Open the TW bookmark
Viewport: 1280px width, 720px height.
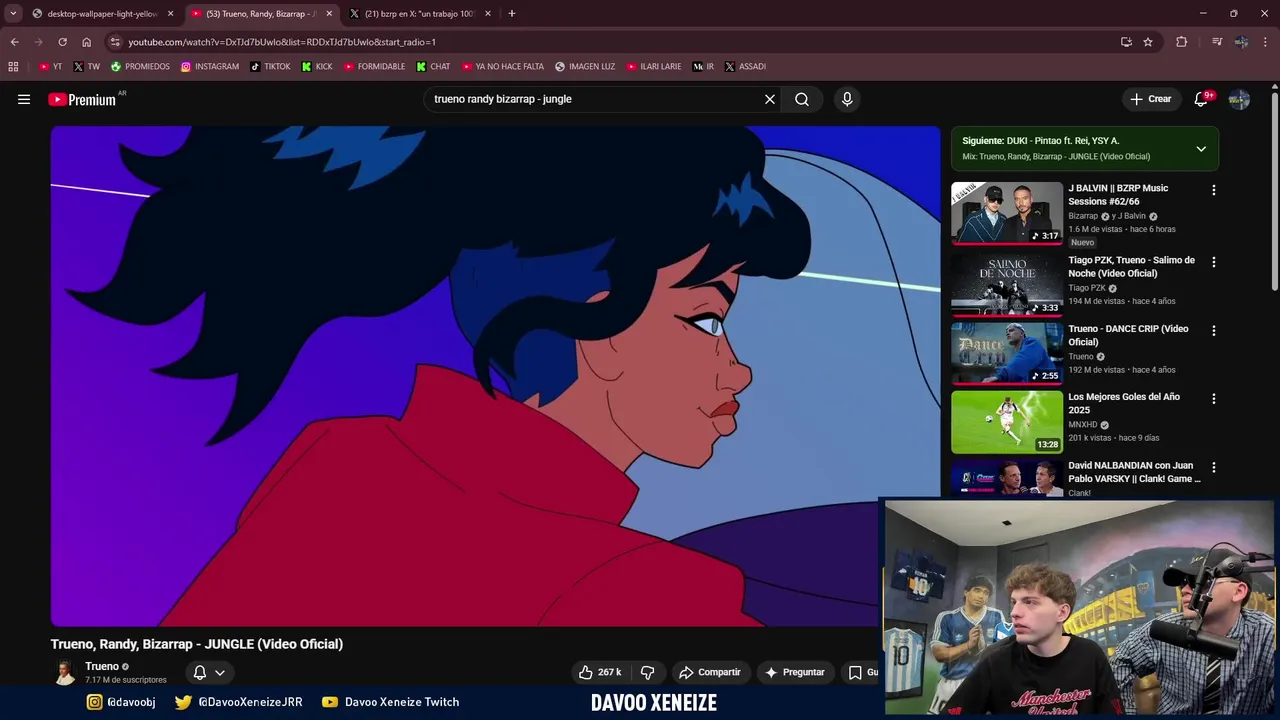click(x=87, y=66)
